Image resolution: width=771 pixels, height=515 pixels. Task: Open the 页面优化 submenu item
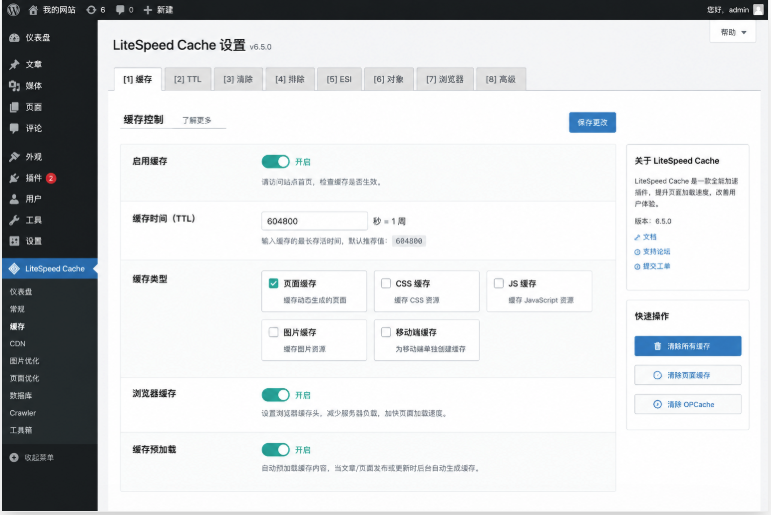25,378
